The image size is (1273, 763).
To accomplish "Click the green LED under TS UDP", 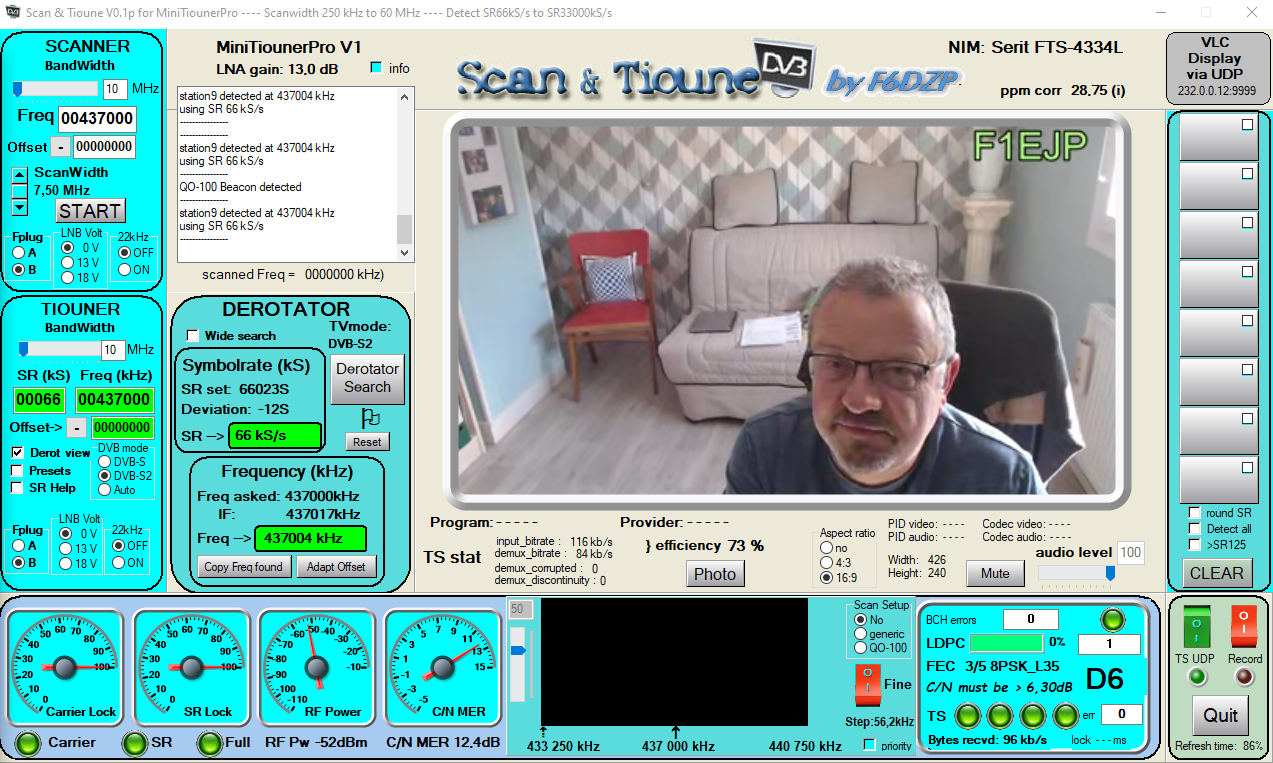I will [1197, 677].
